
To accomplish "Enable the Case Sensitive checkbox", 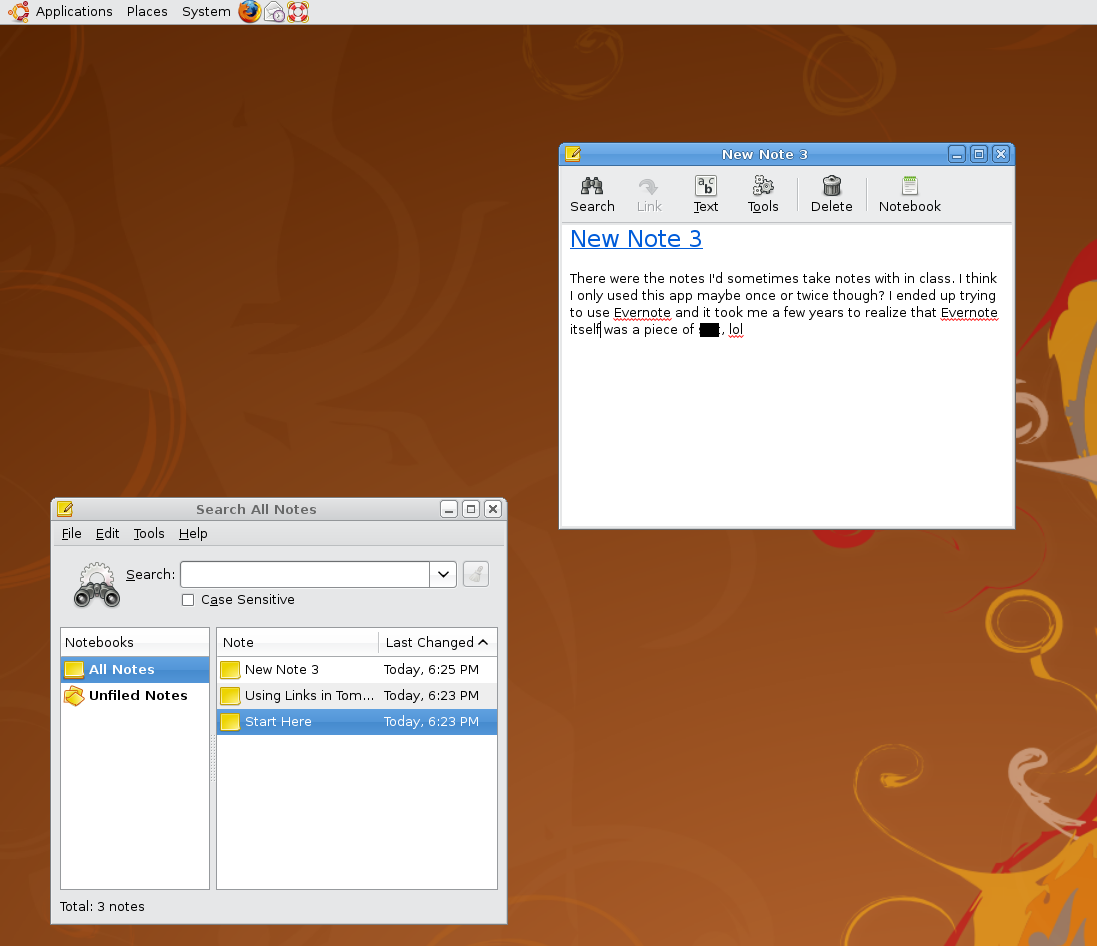I will (188, 600).
